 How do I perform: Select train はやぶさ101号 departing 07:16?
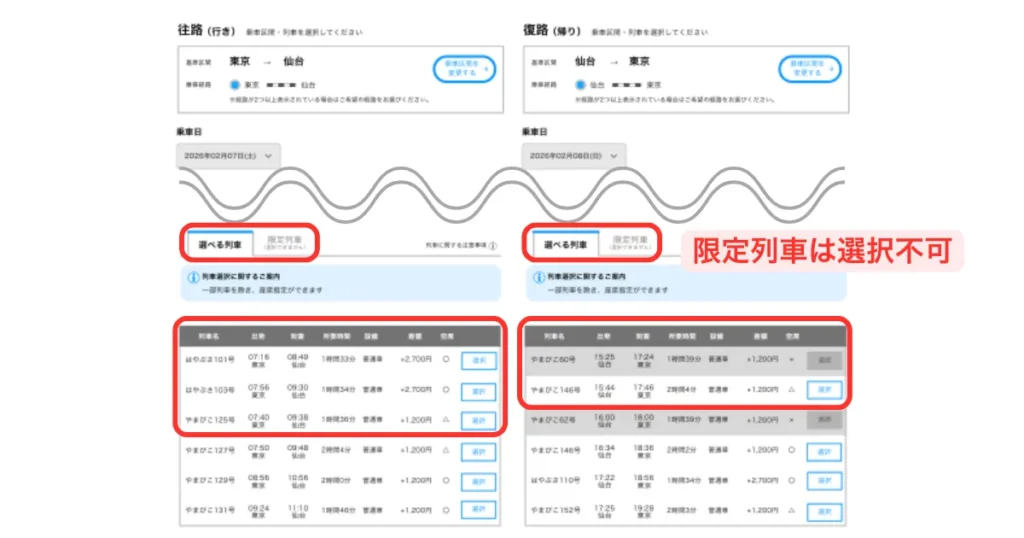[x=479, y=360]
